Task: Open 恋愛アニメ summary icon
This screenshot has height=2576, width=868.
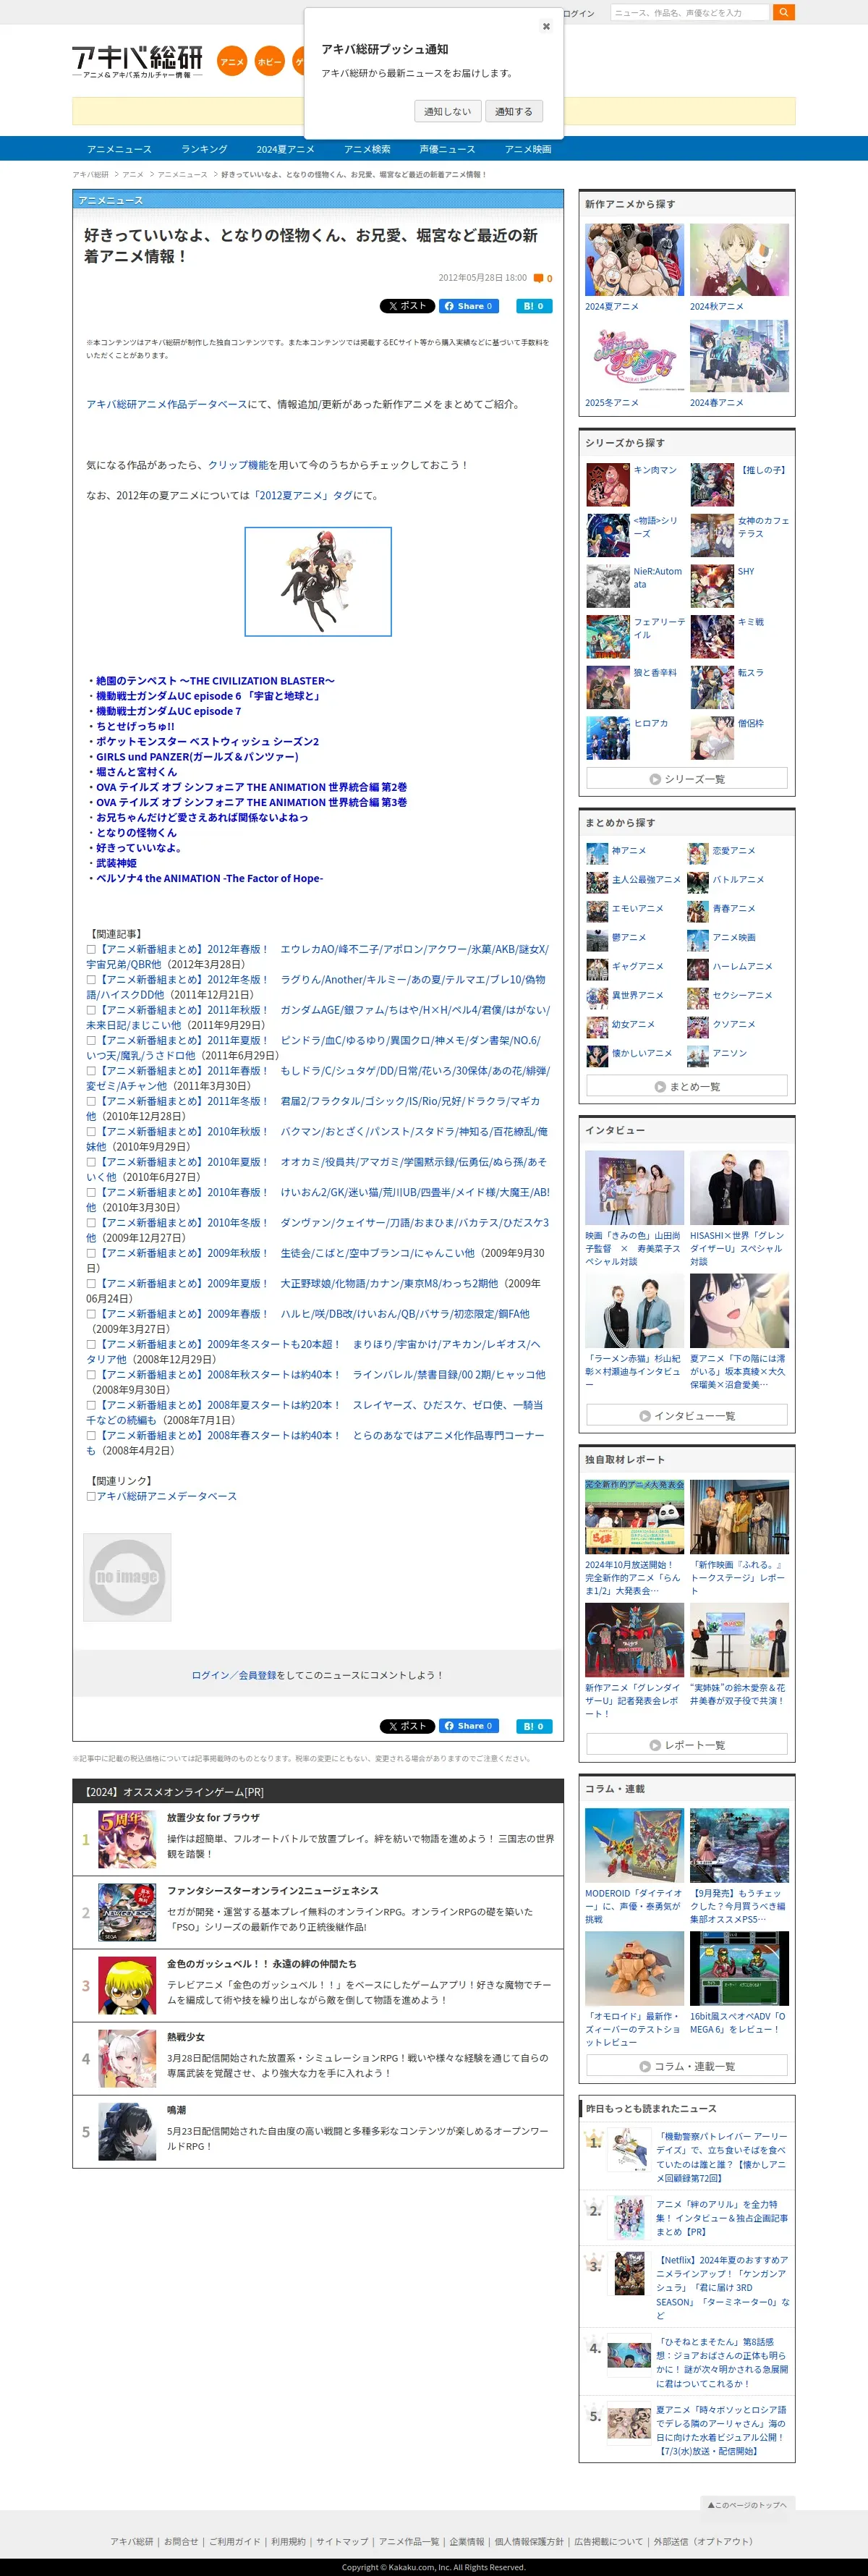Action: tap(698, 853)
